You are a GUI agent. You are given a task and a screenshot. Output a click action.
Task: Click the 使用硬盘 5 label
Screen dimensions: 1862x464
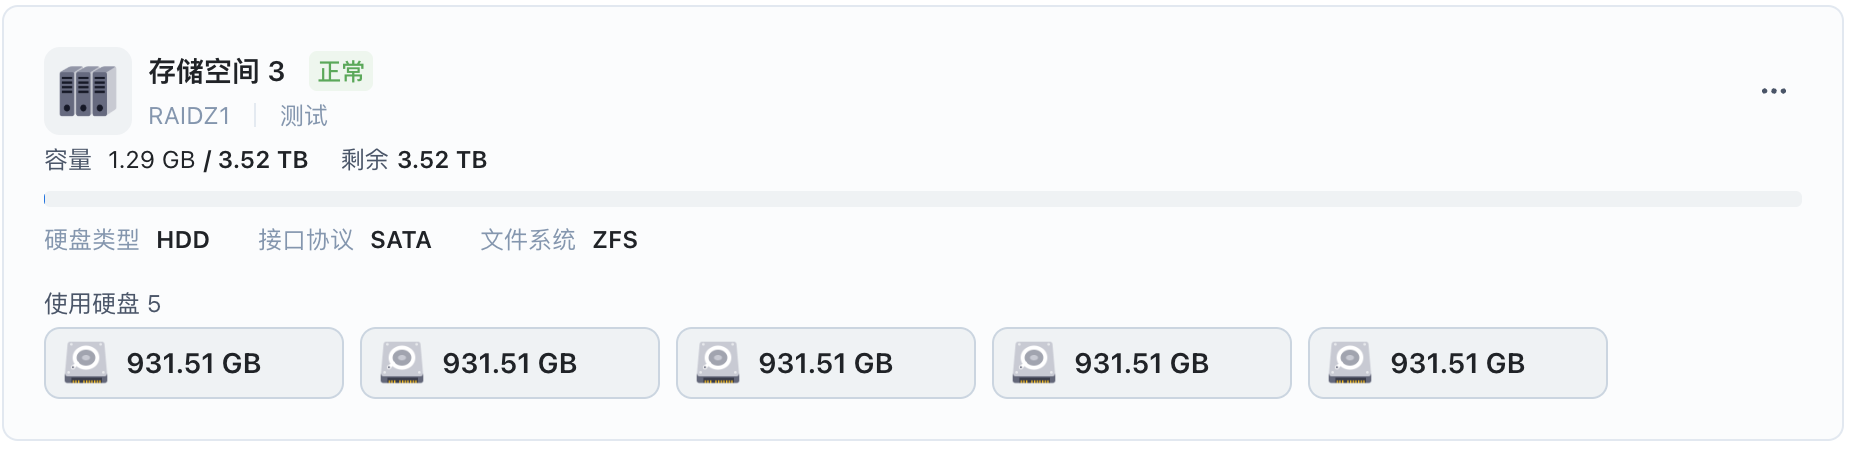click(102, 304)
